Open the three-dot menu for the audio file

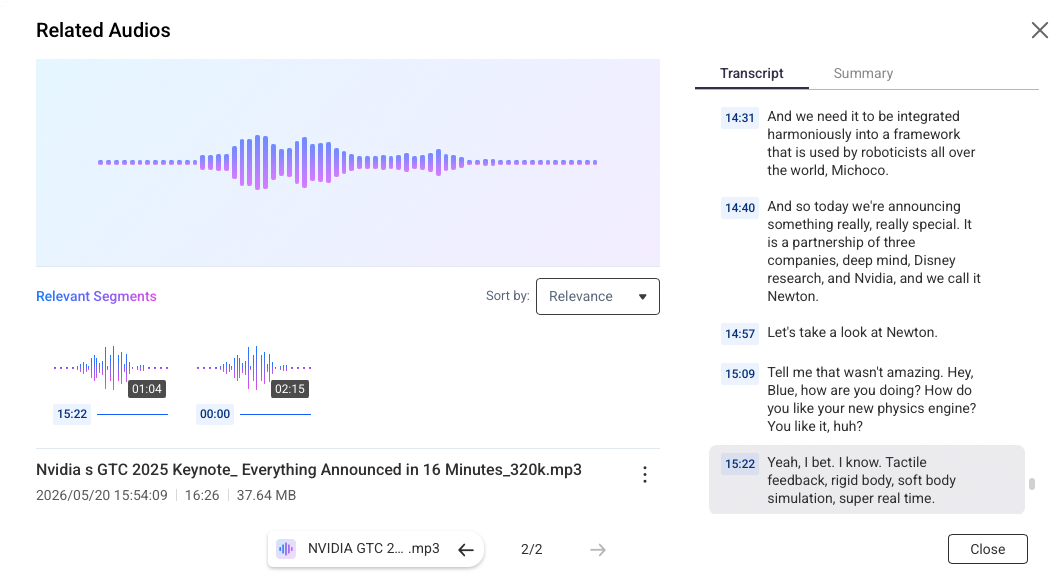645,475
